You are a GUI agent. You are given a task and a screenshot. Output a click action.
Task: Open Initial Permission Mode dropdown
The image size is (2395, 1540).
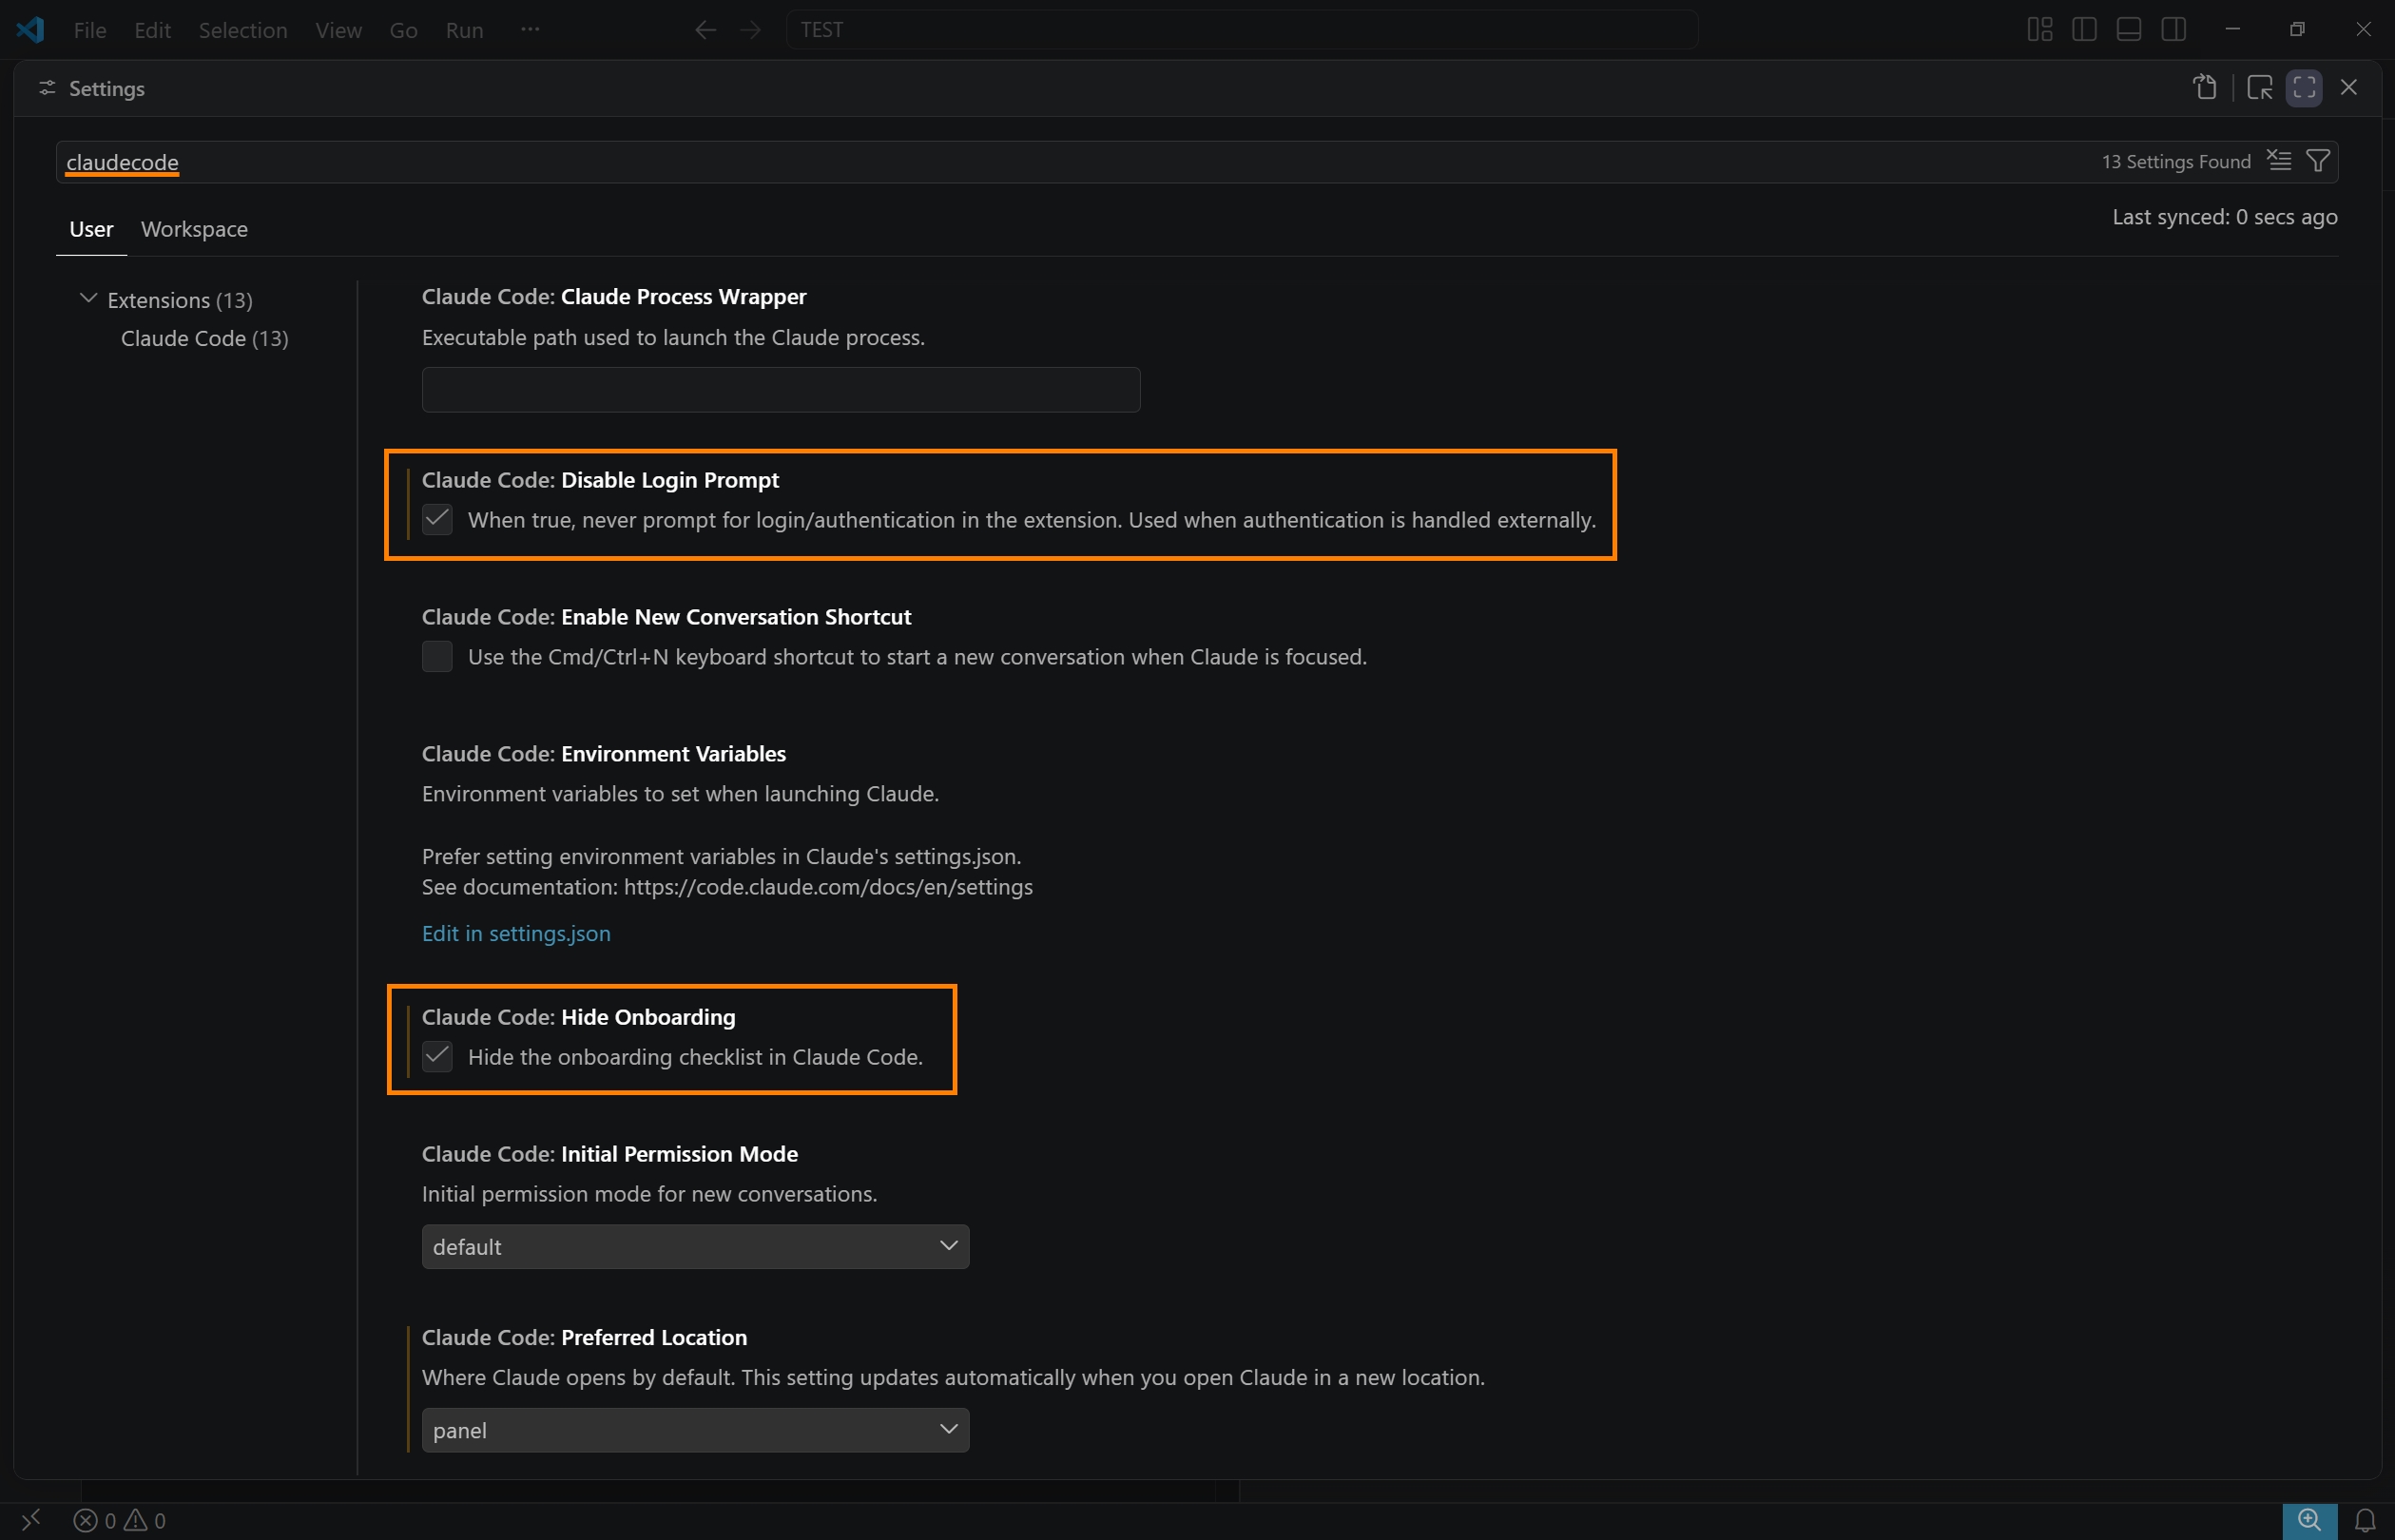click(696, 1247)
